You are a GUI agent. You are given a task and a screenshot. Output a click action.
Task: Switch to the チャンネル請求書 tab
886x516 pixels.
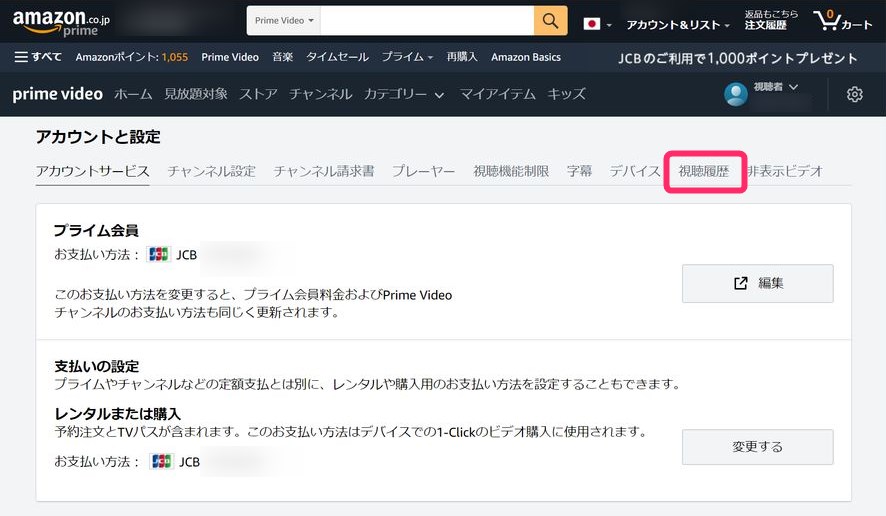[x=324, y=171]
